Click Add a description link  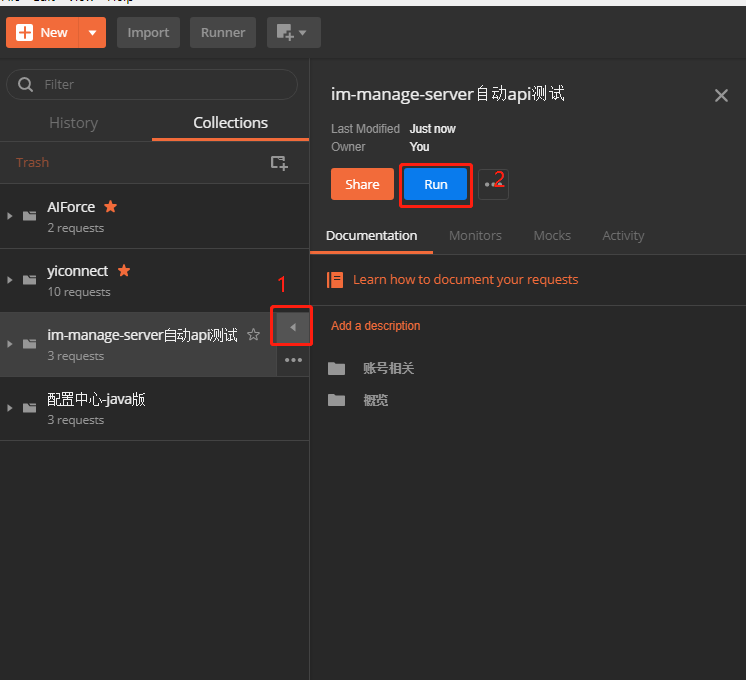coord(375,326)
